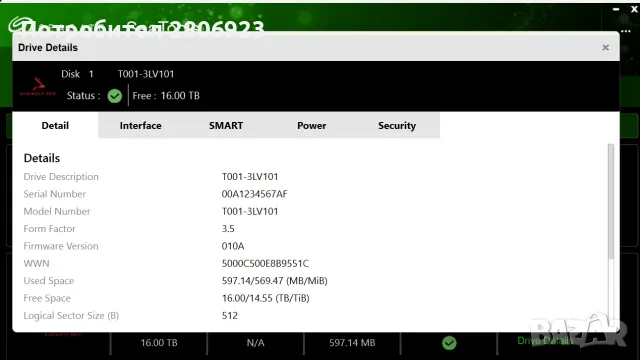
Task: Click Model Number value T001-3LV101
Action: 250,211
